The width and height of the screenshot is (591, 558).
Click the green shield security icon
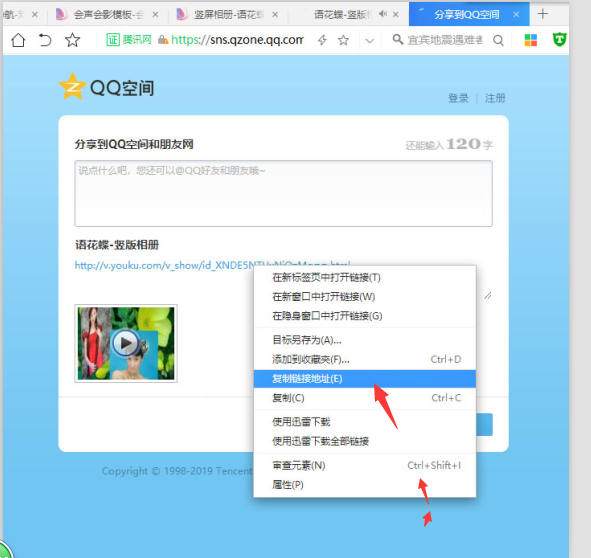tap(559, 39)
